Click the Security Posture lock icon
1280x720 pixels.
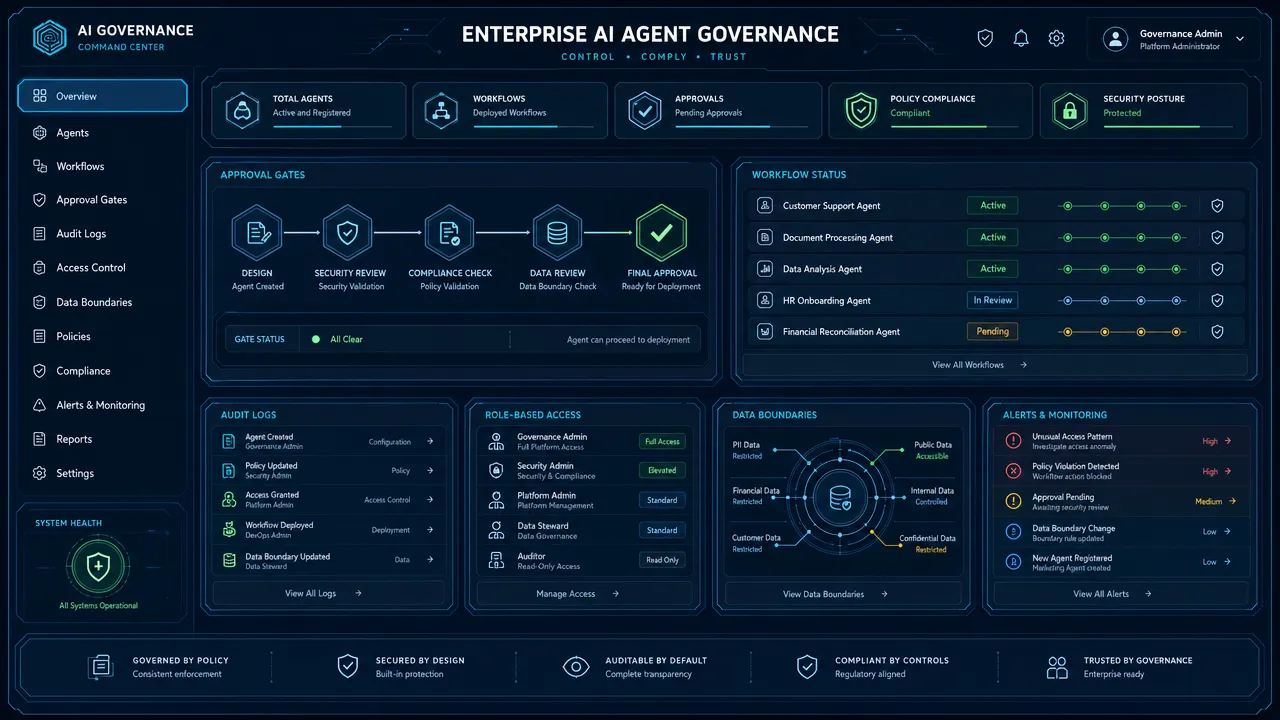click(x=1069, y=111)
